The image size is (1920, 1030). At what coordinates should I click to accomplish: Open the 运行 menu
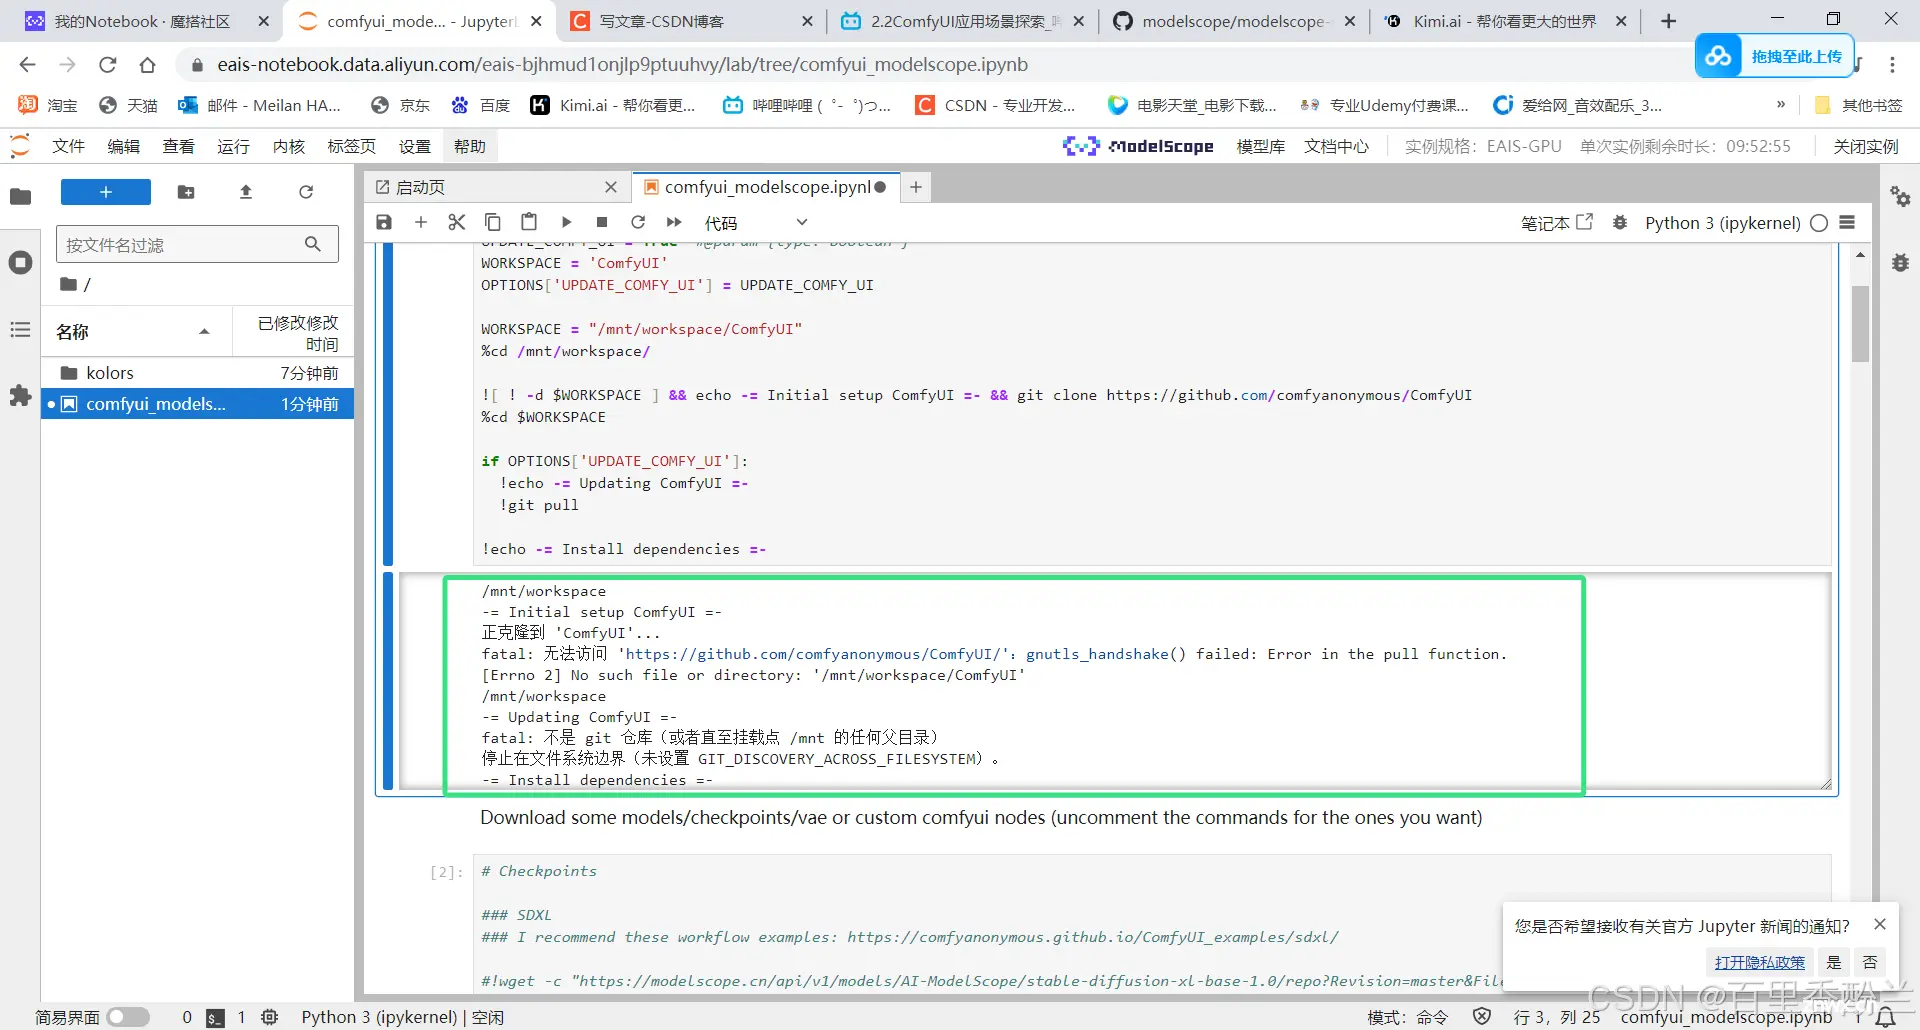point(233,147)
